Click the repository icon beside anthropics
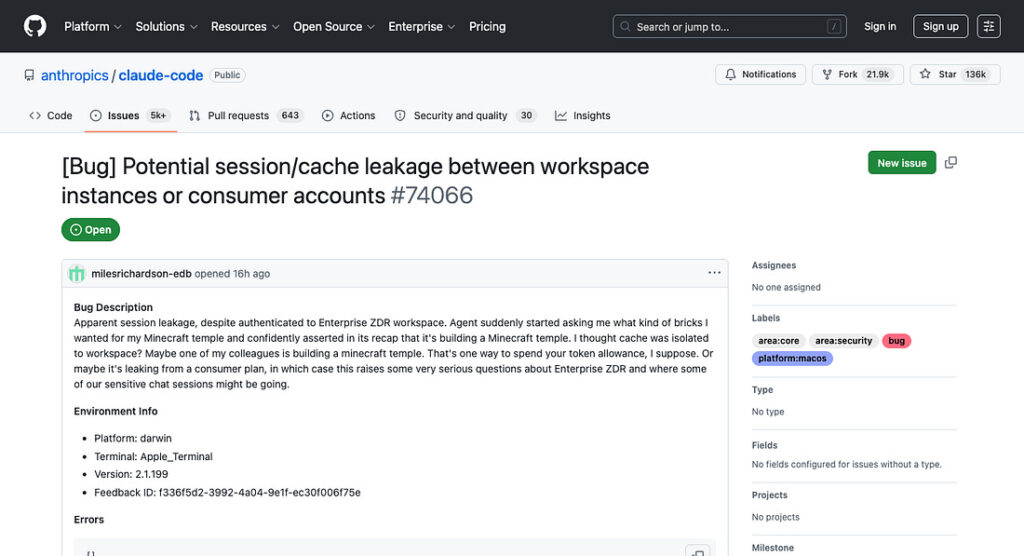1024x556 pixels. (x=29, y=75)
